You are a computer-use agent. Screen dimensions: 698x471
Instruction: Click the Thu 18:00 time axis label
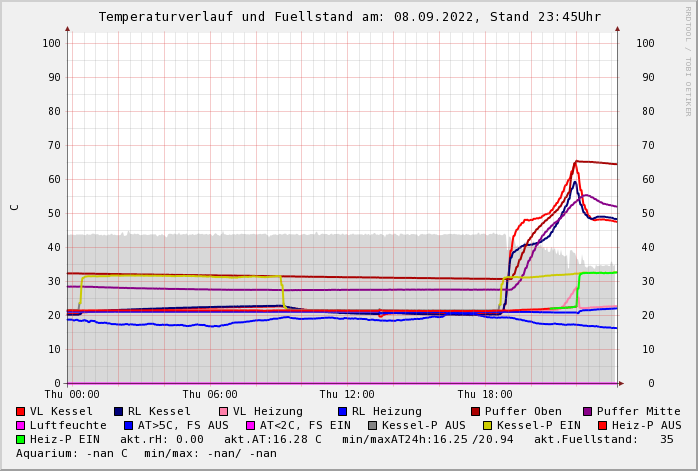pyautogui.click(x=485, y=395)
